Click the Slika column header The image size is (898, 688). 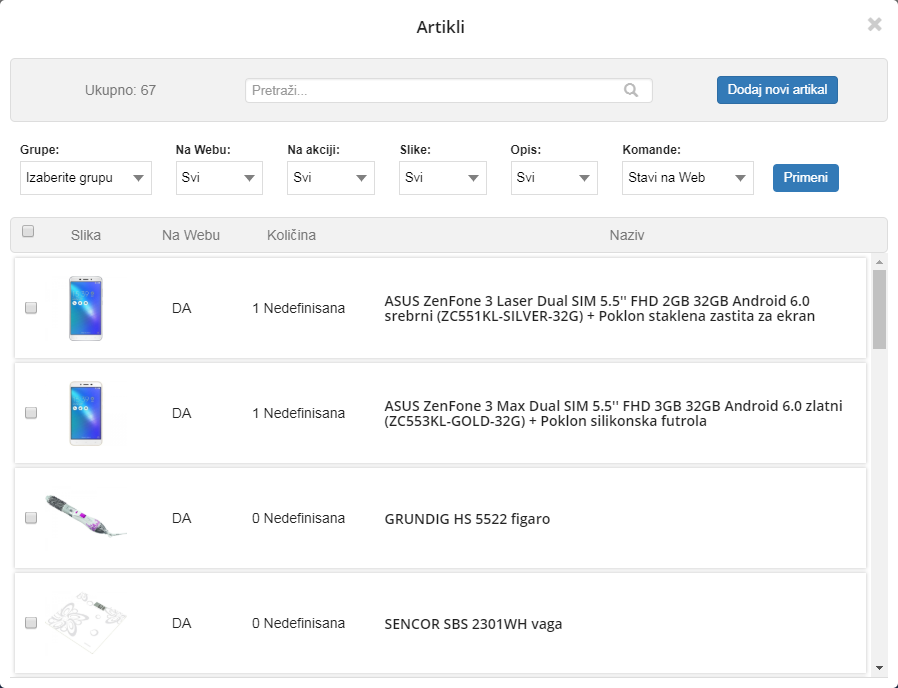86,235
